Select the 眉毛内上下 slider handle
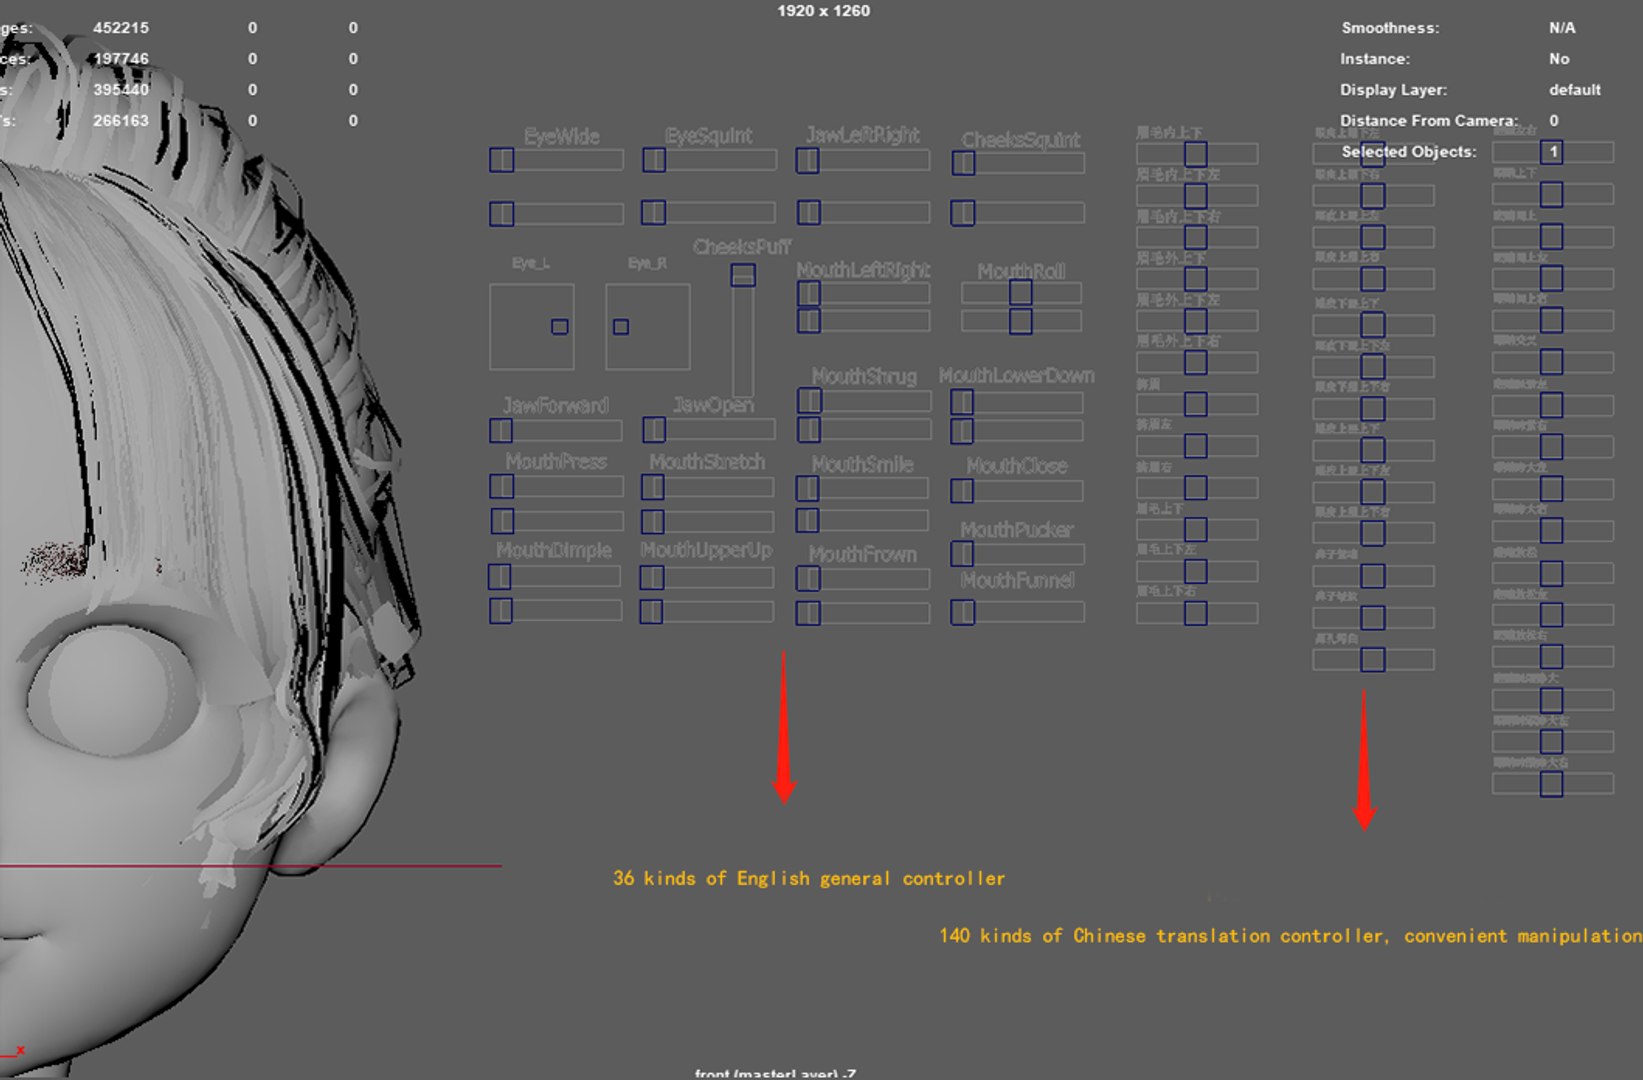1643x1080 pixels. click(1195, 153)
